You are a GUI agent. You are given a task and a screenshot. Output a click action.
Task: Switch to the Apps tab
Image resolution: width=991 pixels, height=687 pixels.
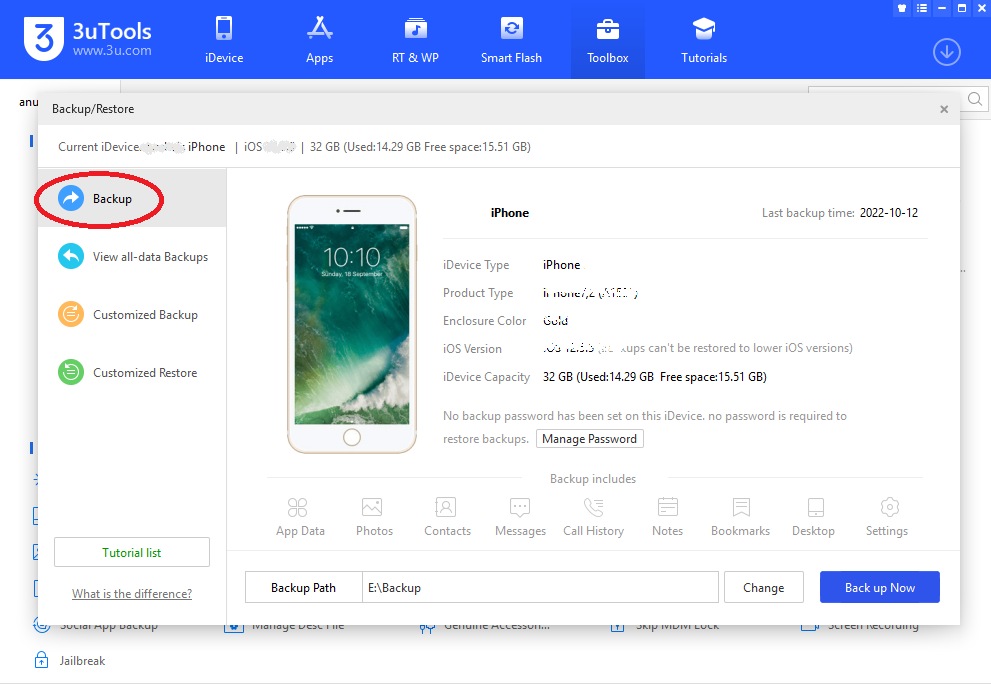click(319, 40)
